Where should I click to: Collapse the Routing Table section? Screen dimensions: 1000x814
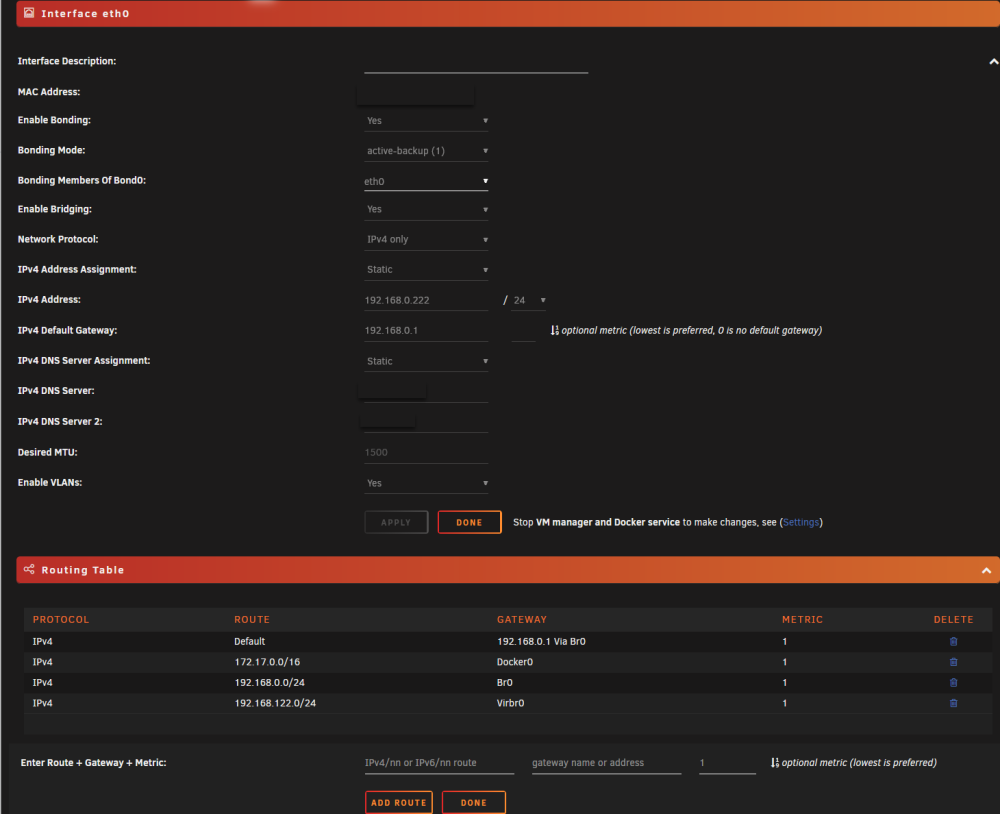point(986,570)
